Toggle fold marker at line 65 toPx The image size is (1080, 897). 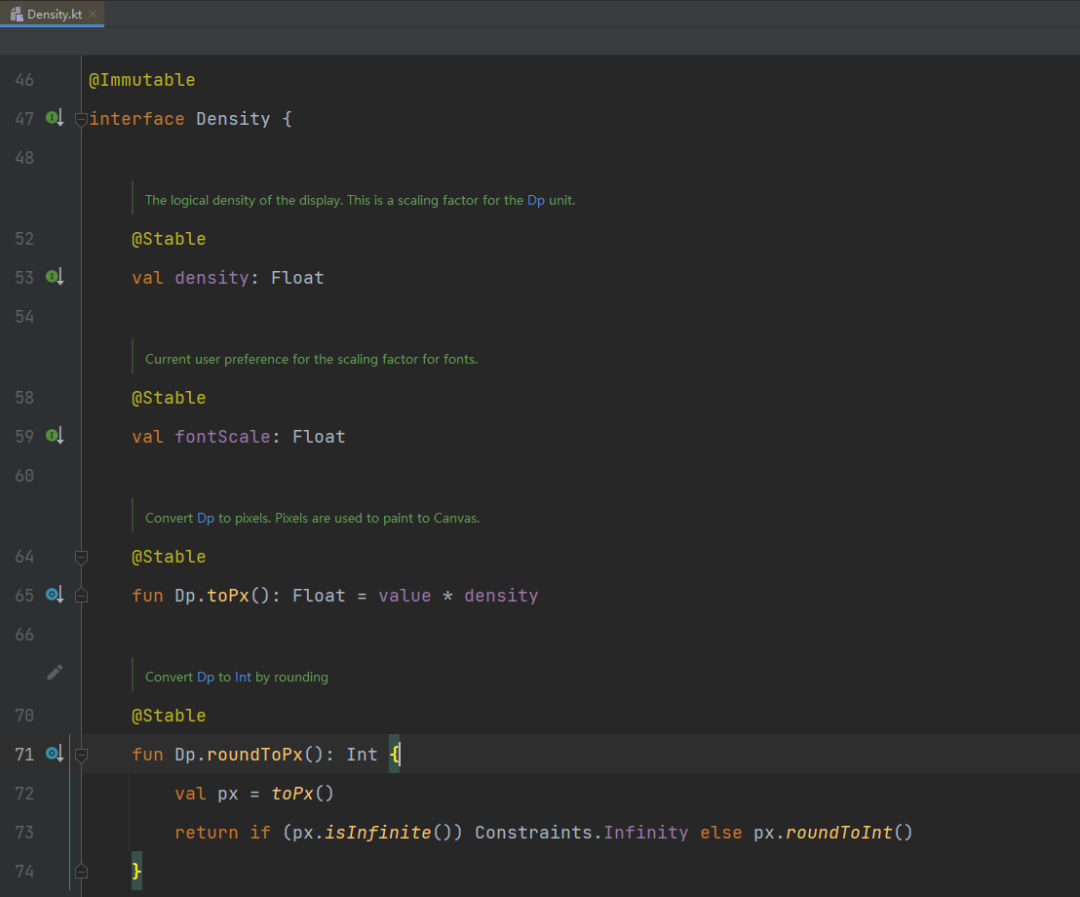[x=81, y=596]
